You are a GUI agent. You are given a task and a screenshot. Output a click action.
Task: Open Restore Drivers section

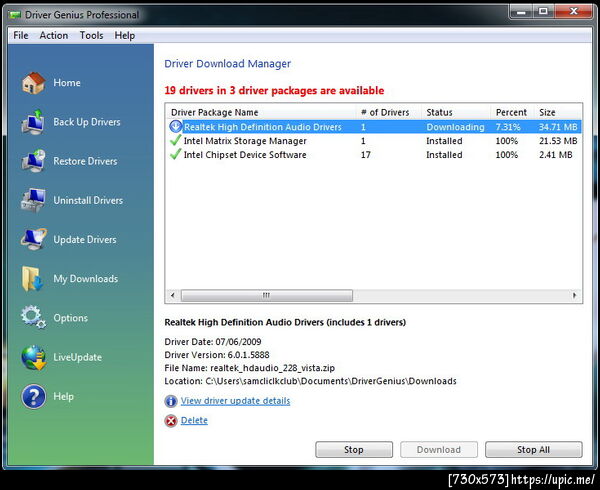click(x=85, y=161)
